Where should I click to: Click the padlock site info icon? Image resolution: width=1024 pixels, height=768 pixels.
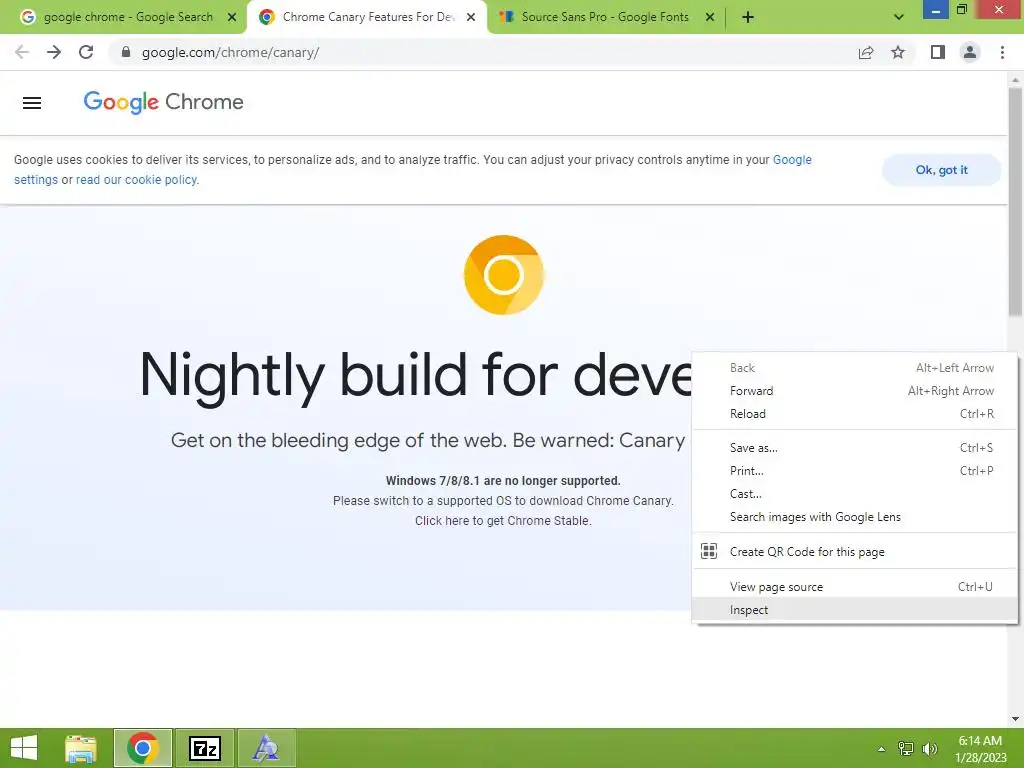126,52
